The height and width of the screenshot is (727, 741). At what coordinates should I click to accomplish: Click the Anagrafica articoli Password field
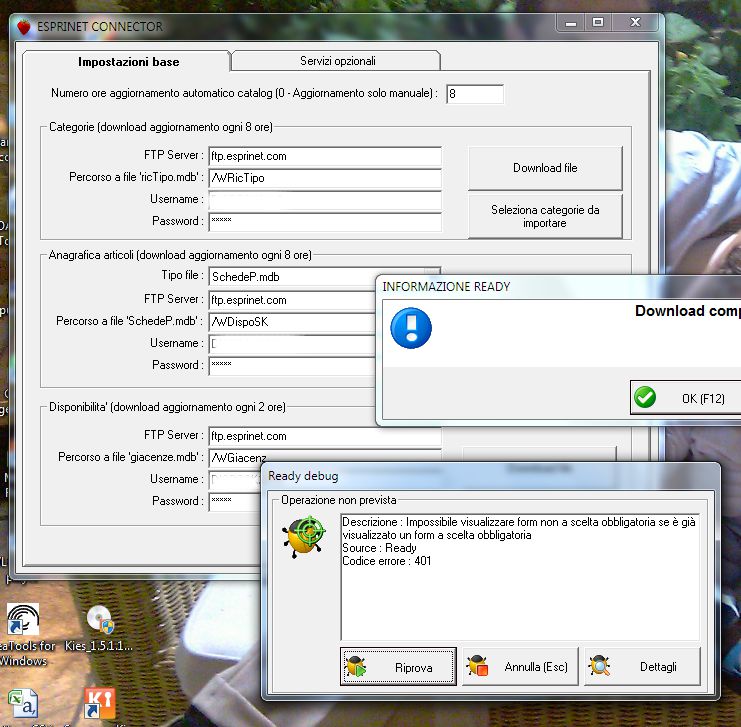(x=292, y=366)
